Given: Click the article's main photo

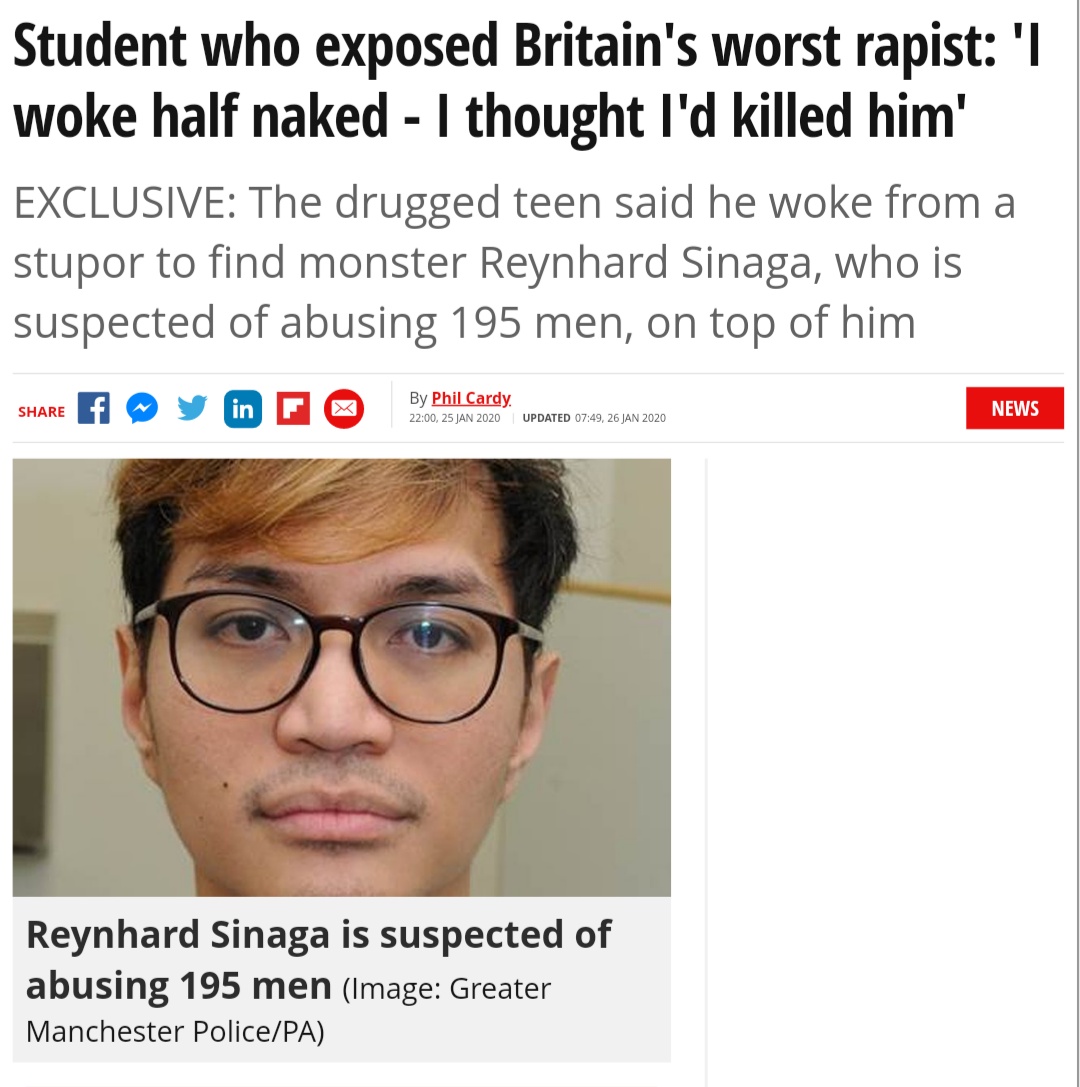Looking at the screenshot, I should 342,677.
